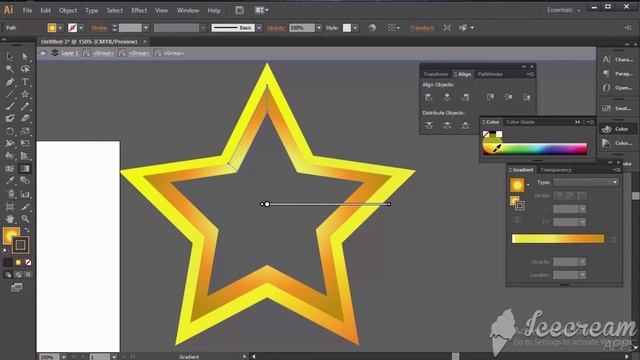This screenshot has width=640, height=360.
Task: Click Vertical Align Bottom icon
Action: click(527, 97)
